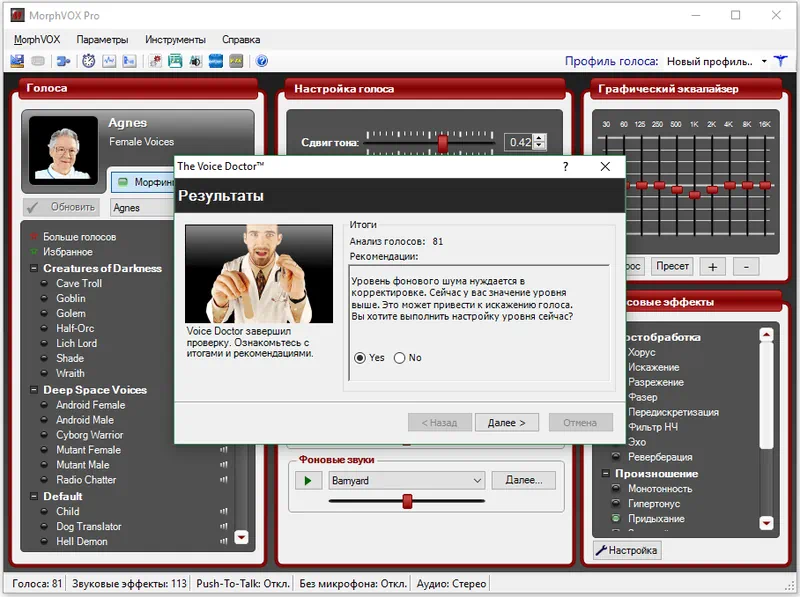
Task: Click the first toolbar icon on the left
Action: click(17, 61)
